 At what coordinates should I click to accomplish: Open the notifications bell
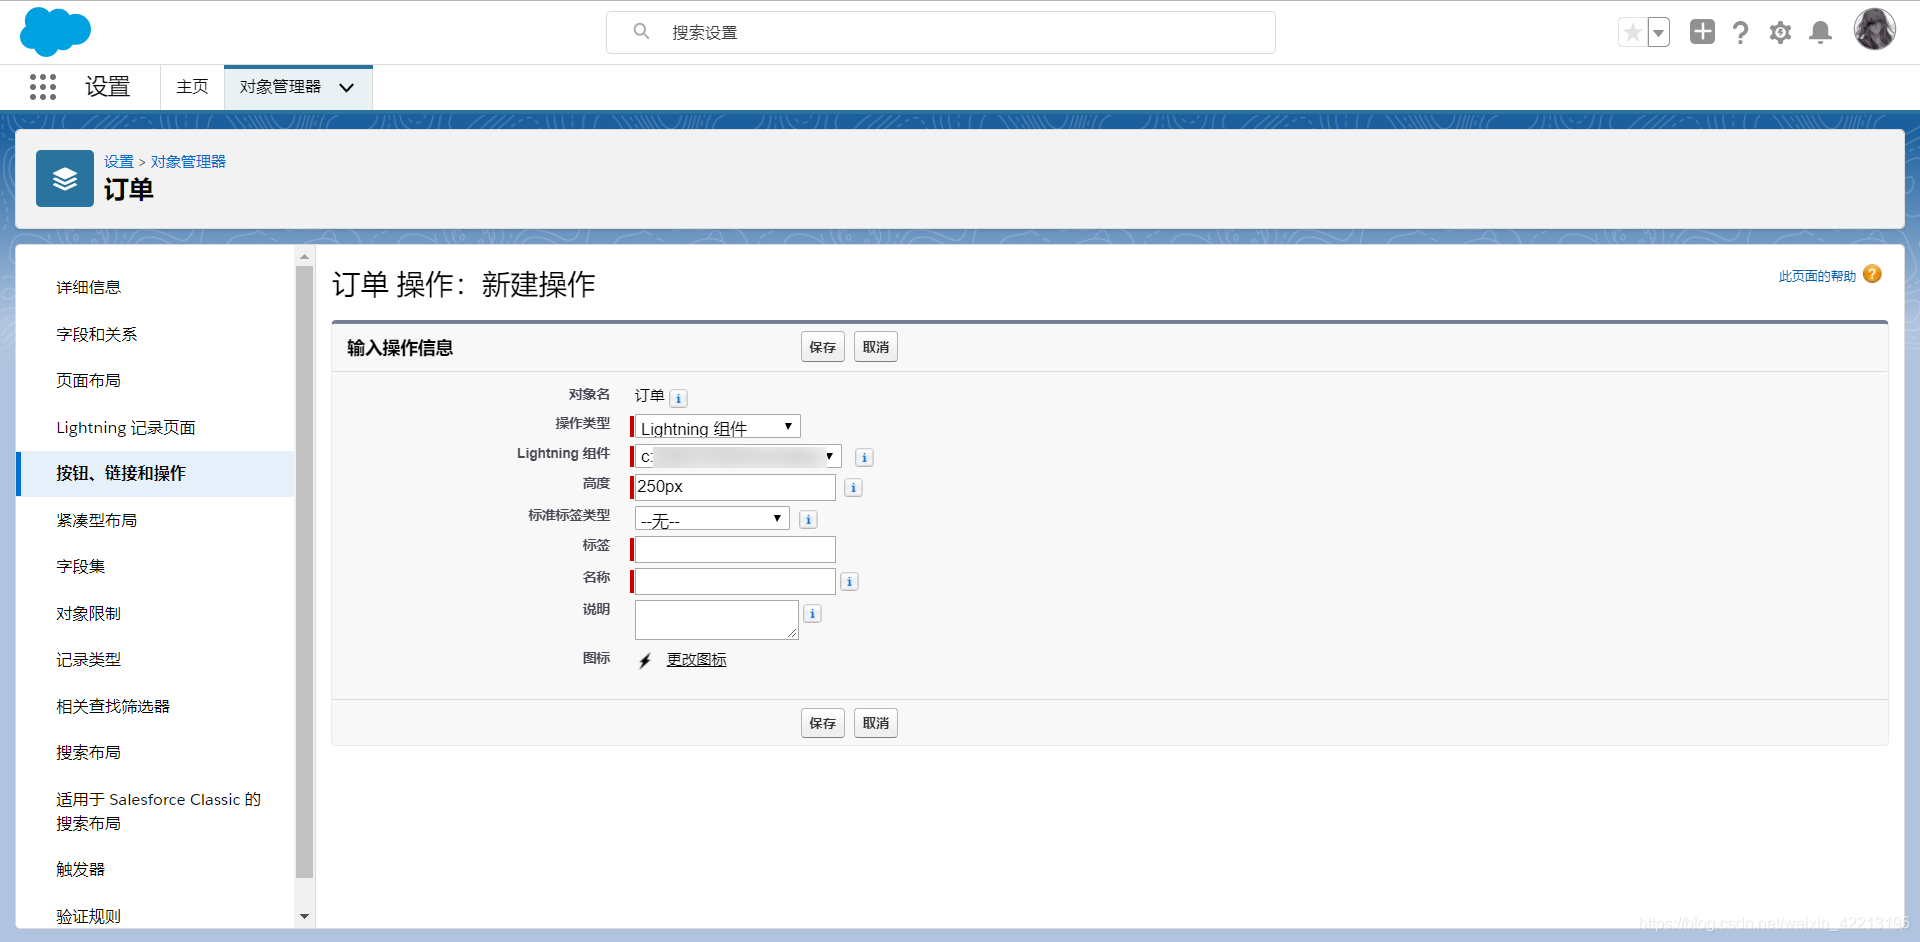1821,33
